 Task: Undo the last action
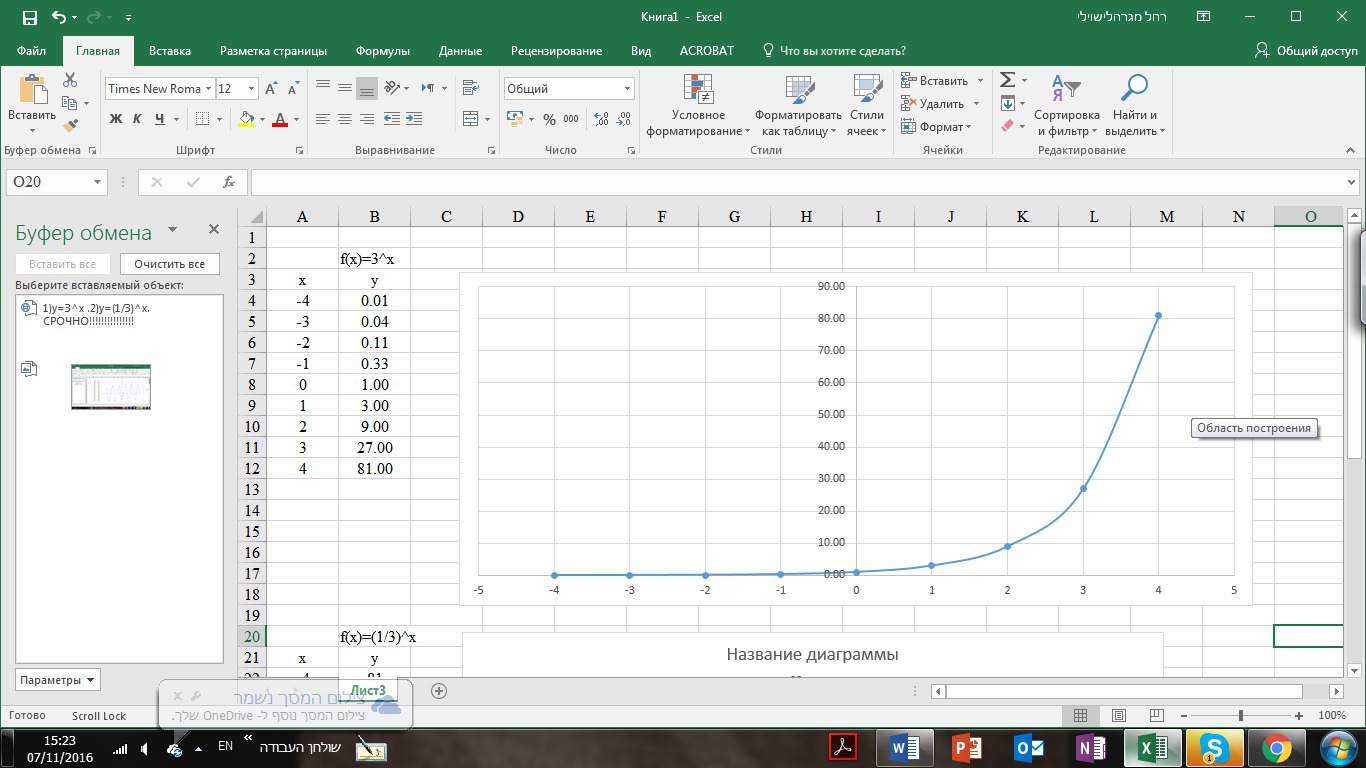[59, 17]
